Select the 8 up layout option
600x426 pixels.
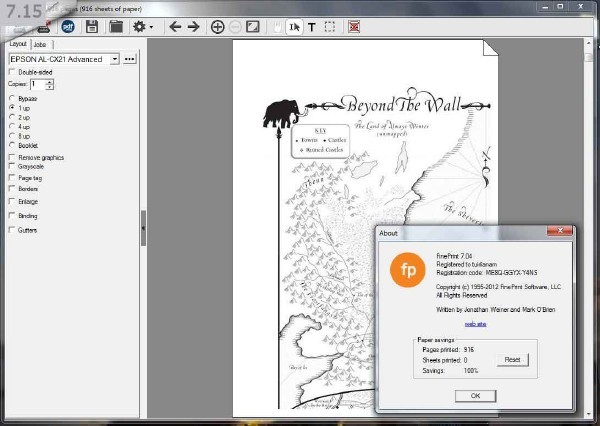tap(13, 136)
